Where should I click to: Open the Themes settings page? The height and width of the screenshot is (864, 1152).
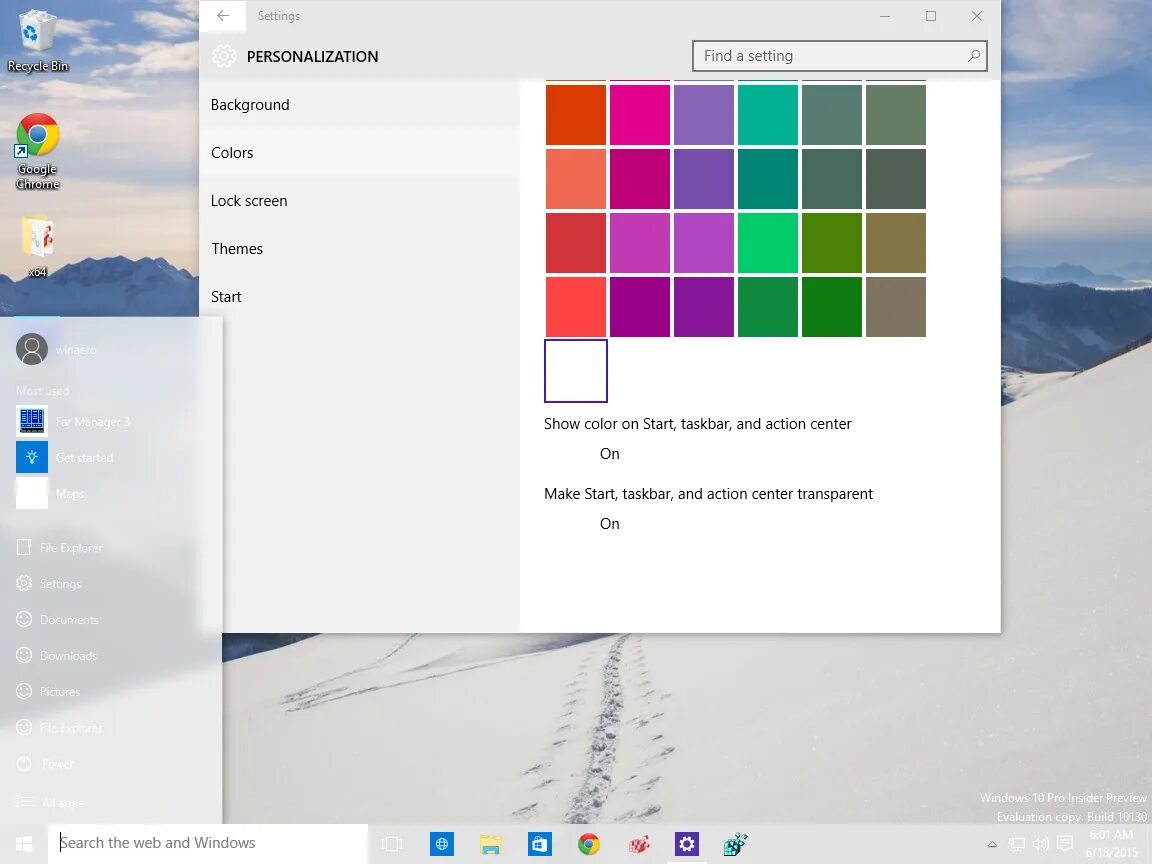[x=359, y=248]
